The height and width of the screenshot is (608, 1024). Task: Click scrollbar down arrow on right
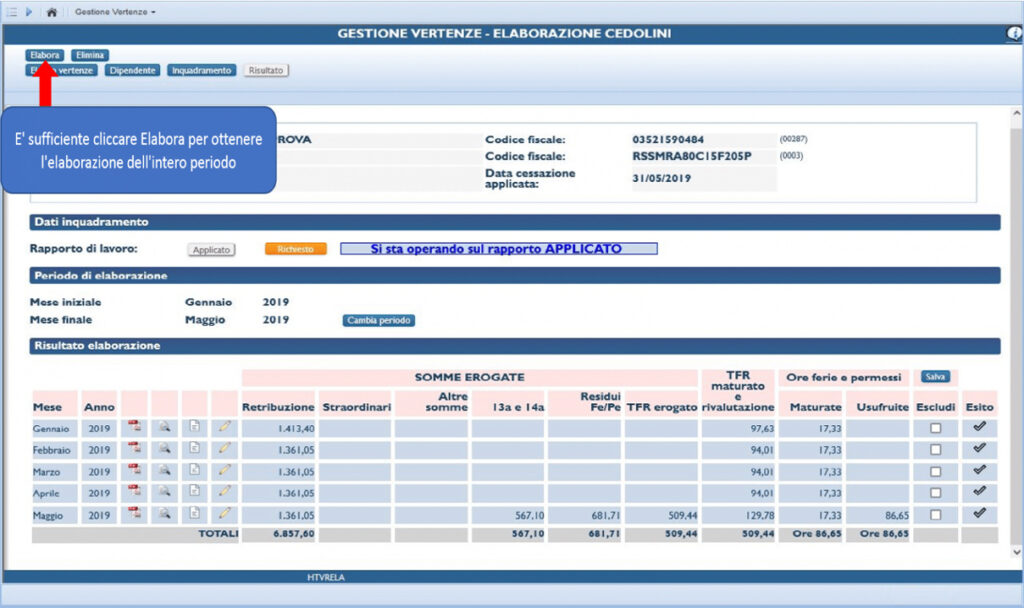coord(1016,552)
